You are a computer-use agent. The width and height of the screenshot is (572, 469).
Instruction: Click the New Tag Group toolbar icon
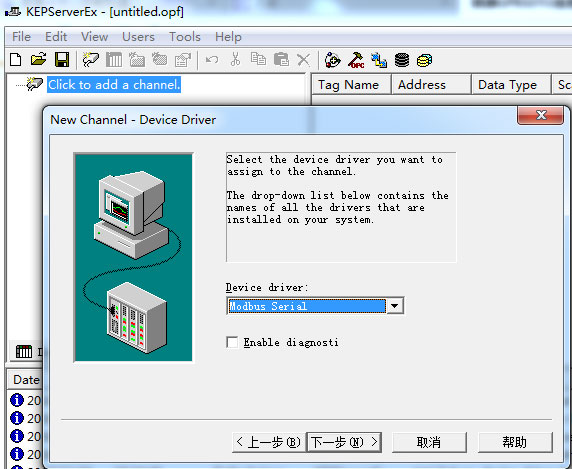tap(137, 59)
